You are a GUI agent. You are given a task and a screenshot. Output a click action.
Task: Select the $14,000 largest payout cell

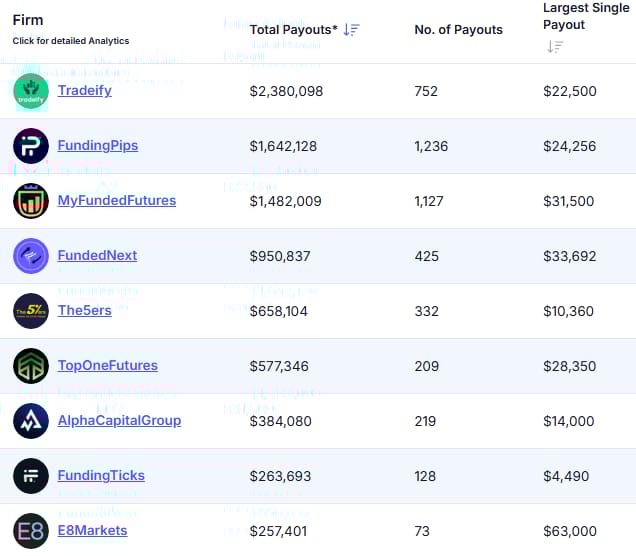click(569, 421)
